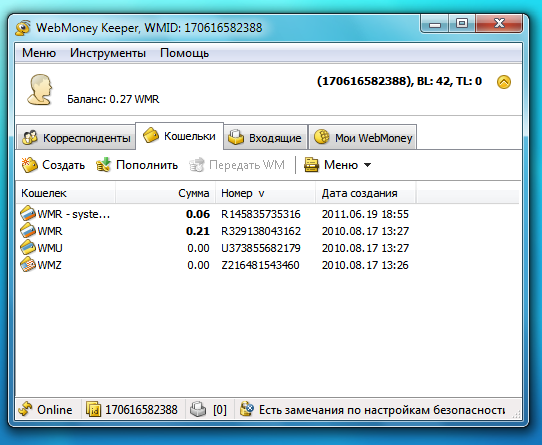
Task: Select the WMZ wallet name
Action: [49, 265]
